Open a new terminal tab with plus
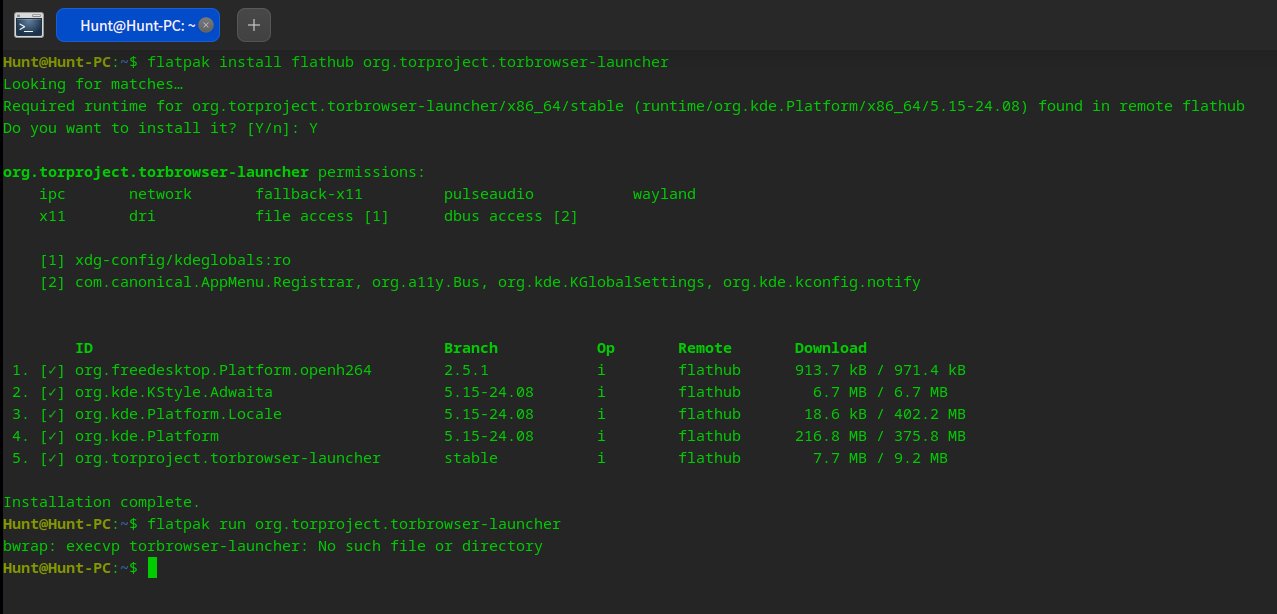Image resolution: width=1277 pixels, height=614 pixels. click(x=254, y=24)
